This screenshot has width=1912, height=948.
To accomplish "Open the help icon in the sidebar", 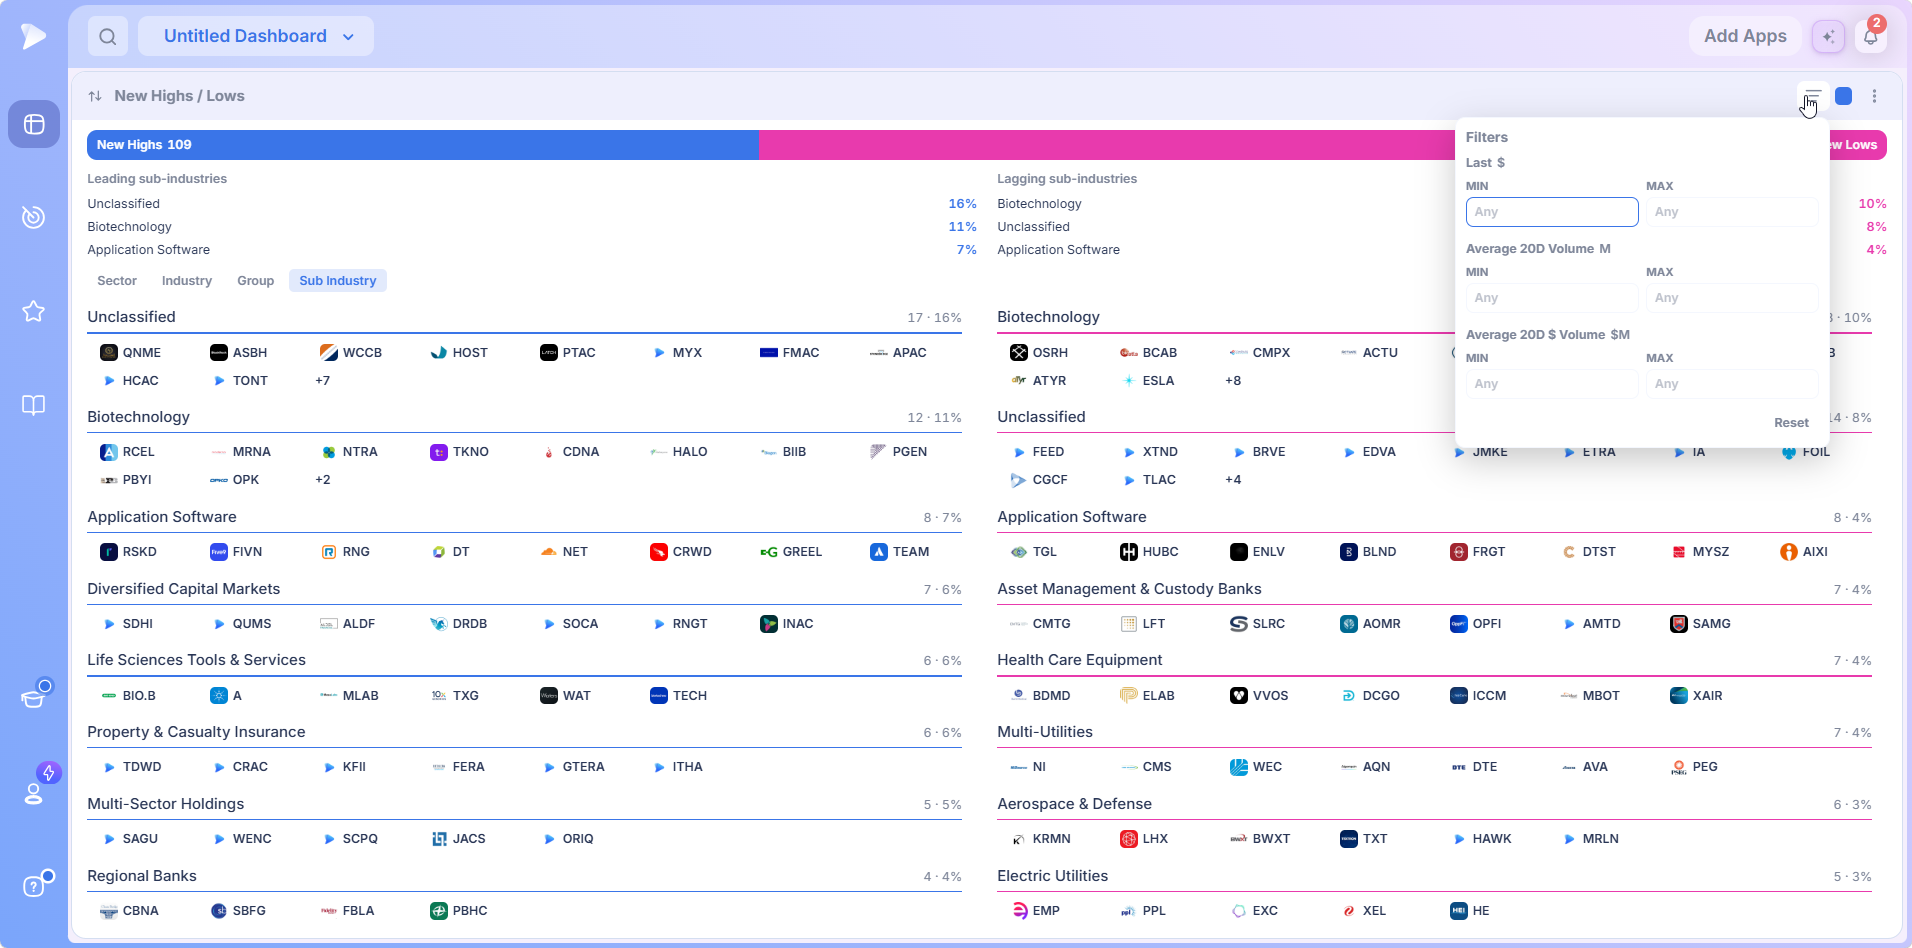I will (x=36, y=885).
